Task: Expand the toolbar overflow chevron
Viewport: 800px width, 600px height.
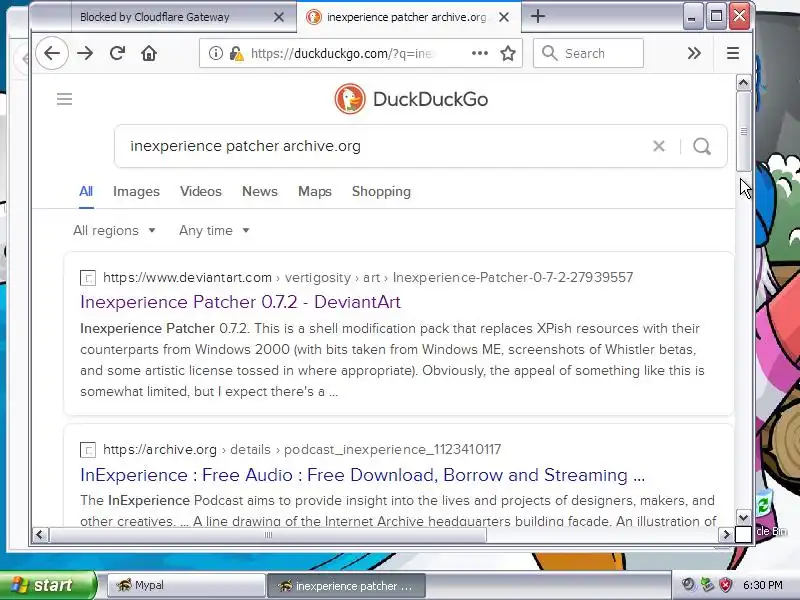Action: (x=694, y=53)
